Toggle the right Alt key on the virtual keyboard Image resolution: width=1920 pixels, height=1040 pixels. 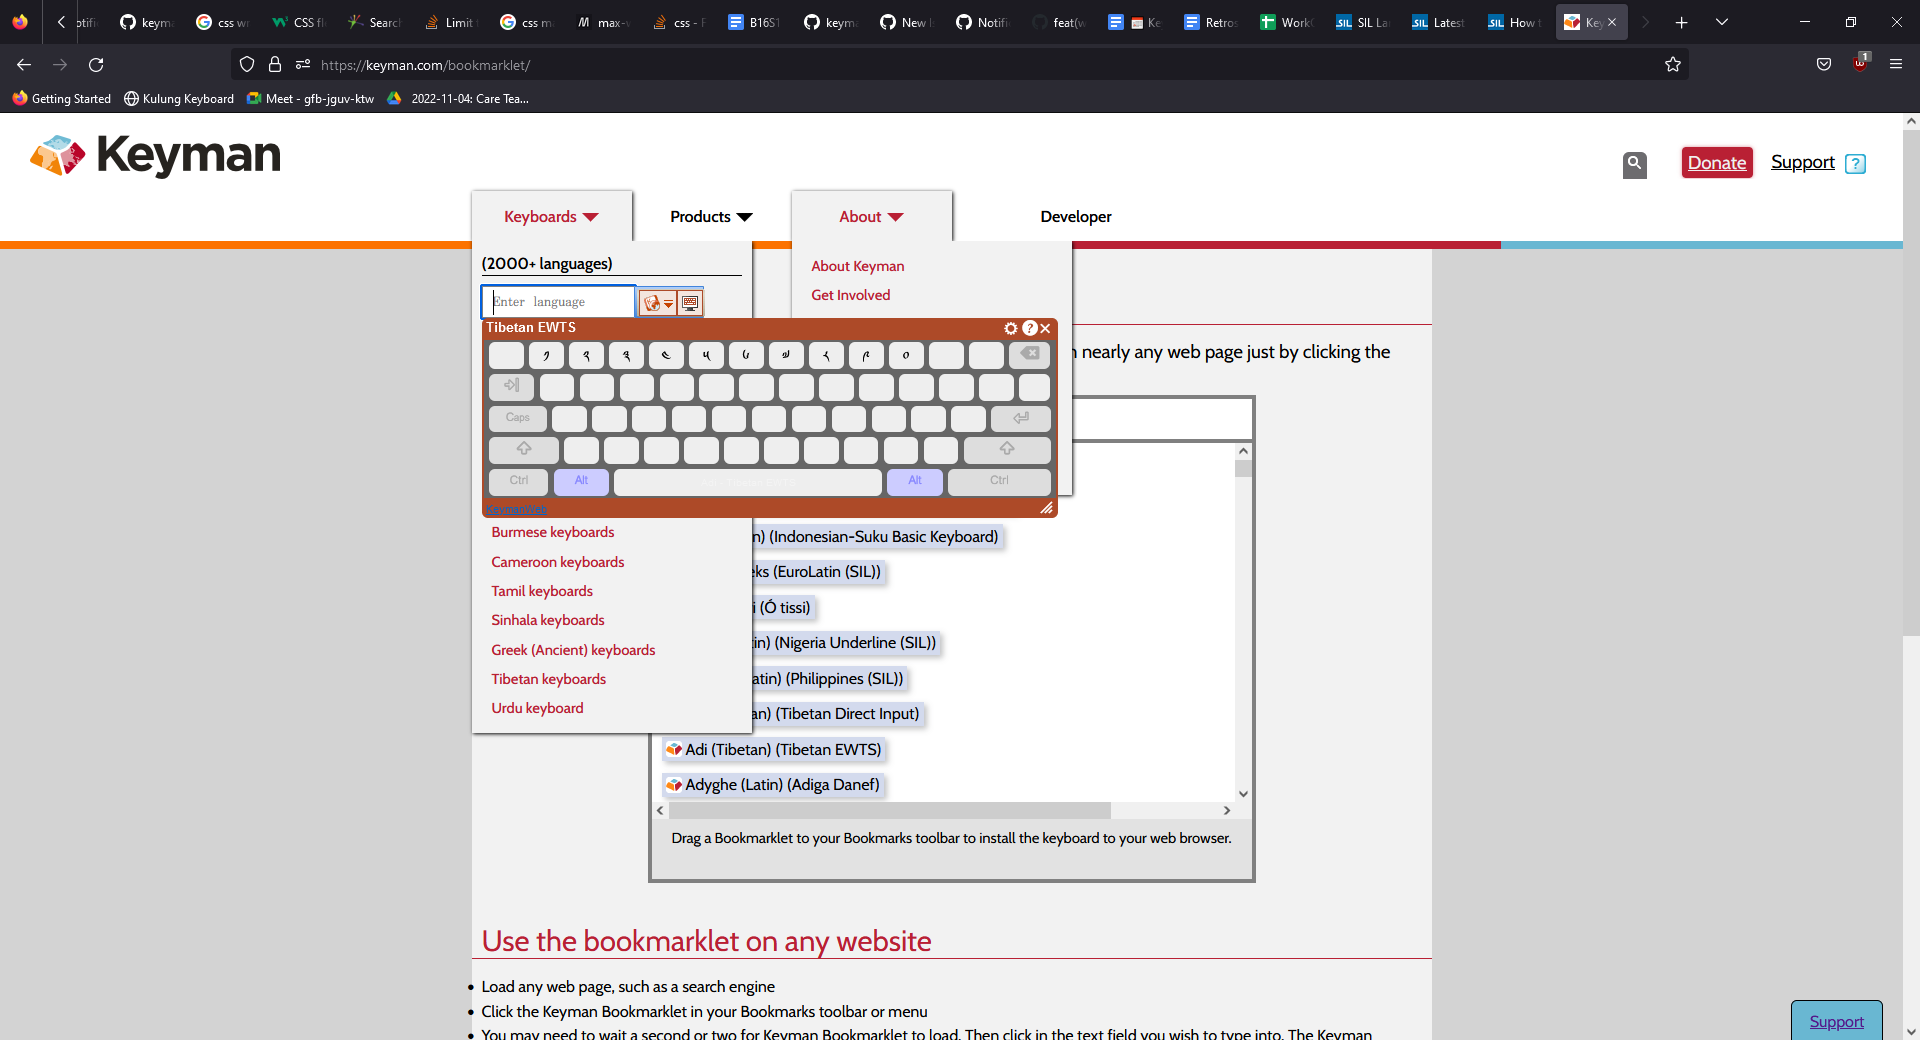[x=915, y=481]
